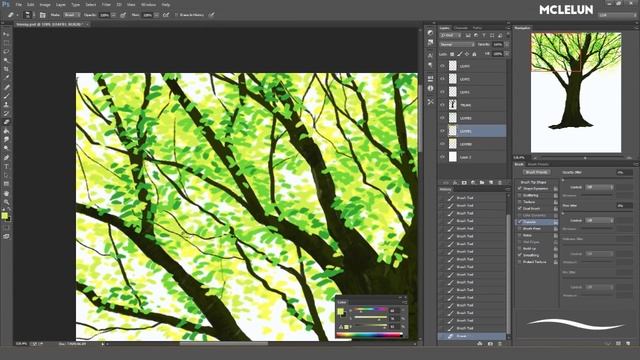The image size is (640, 360).
Task: Toggle the Brush panel from options bar
Action: [x=42, y=15]
